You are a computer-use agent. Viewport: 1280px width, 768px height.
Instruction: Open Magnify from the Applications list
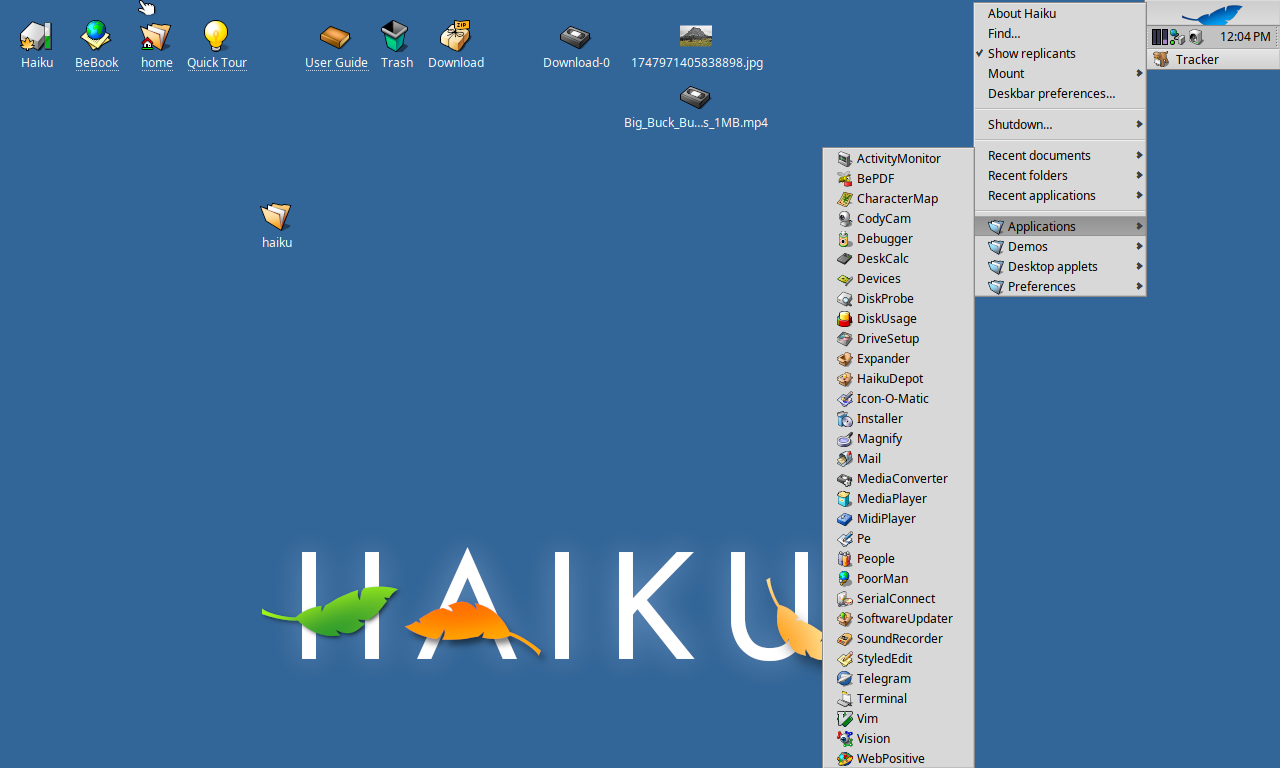click(x=898, y=438)
